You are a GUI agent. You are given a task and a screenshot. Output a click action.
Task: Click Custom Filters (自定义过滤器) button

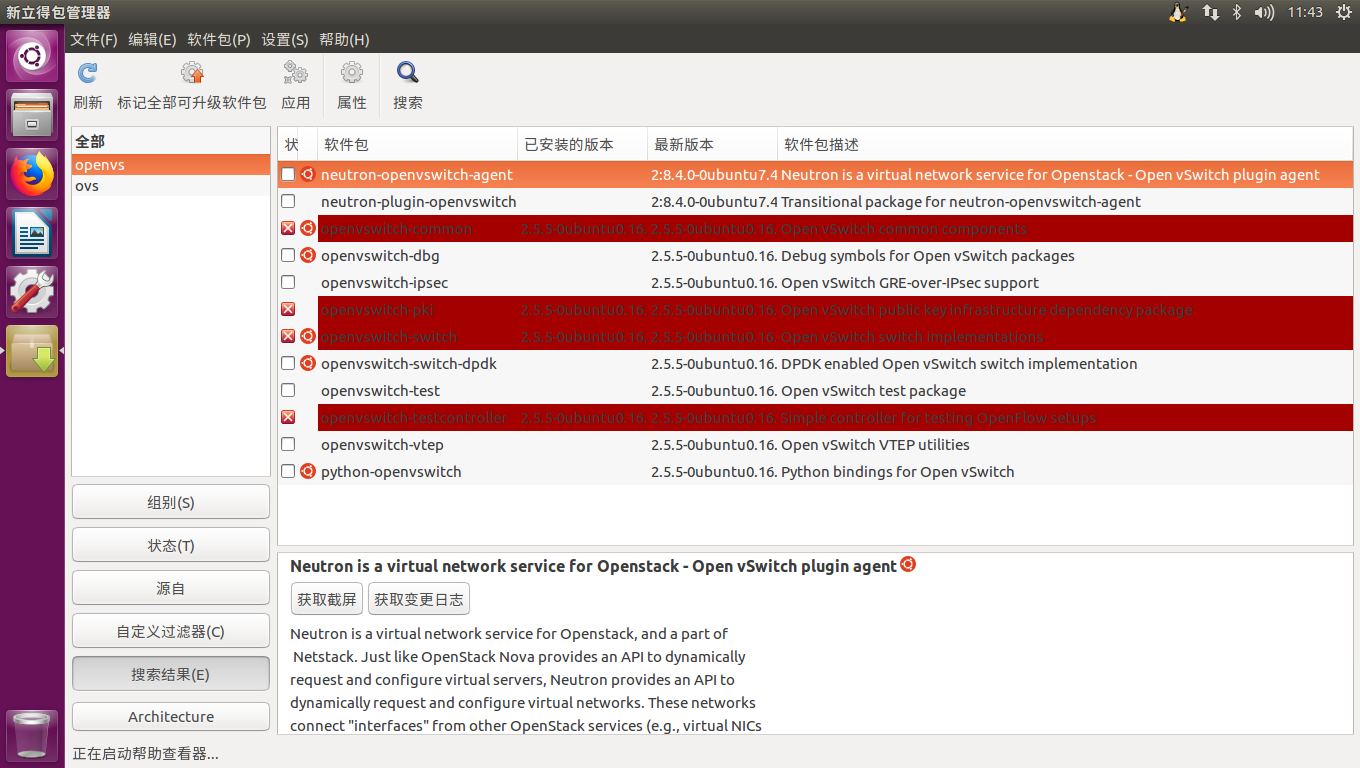pyautogui.click(x=171, y=631)
